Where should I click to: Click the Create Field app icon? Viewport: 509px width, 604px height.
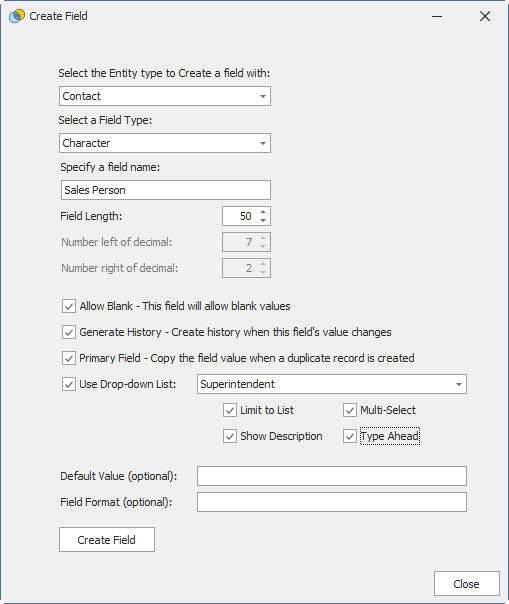[17, 16]
